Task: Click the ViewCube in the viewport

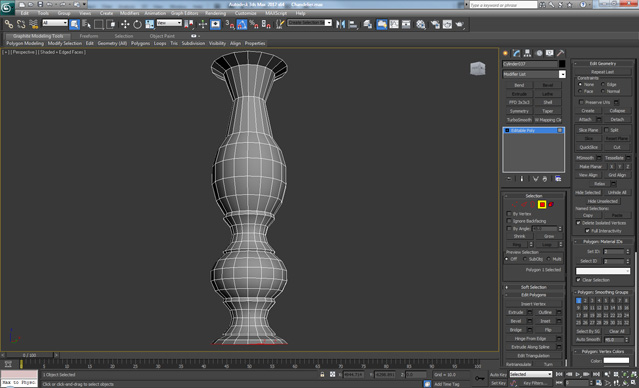Action: pos(478,68)
